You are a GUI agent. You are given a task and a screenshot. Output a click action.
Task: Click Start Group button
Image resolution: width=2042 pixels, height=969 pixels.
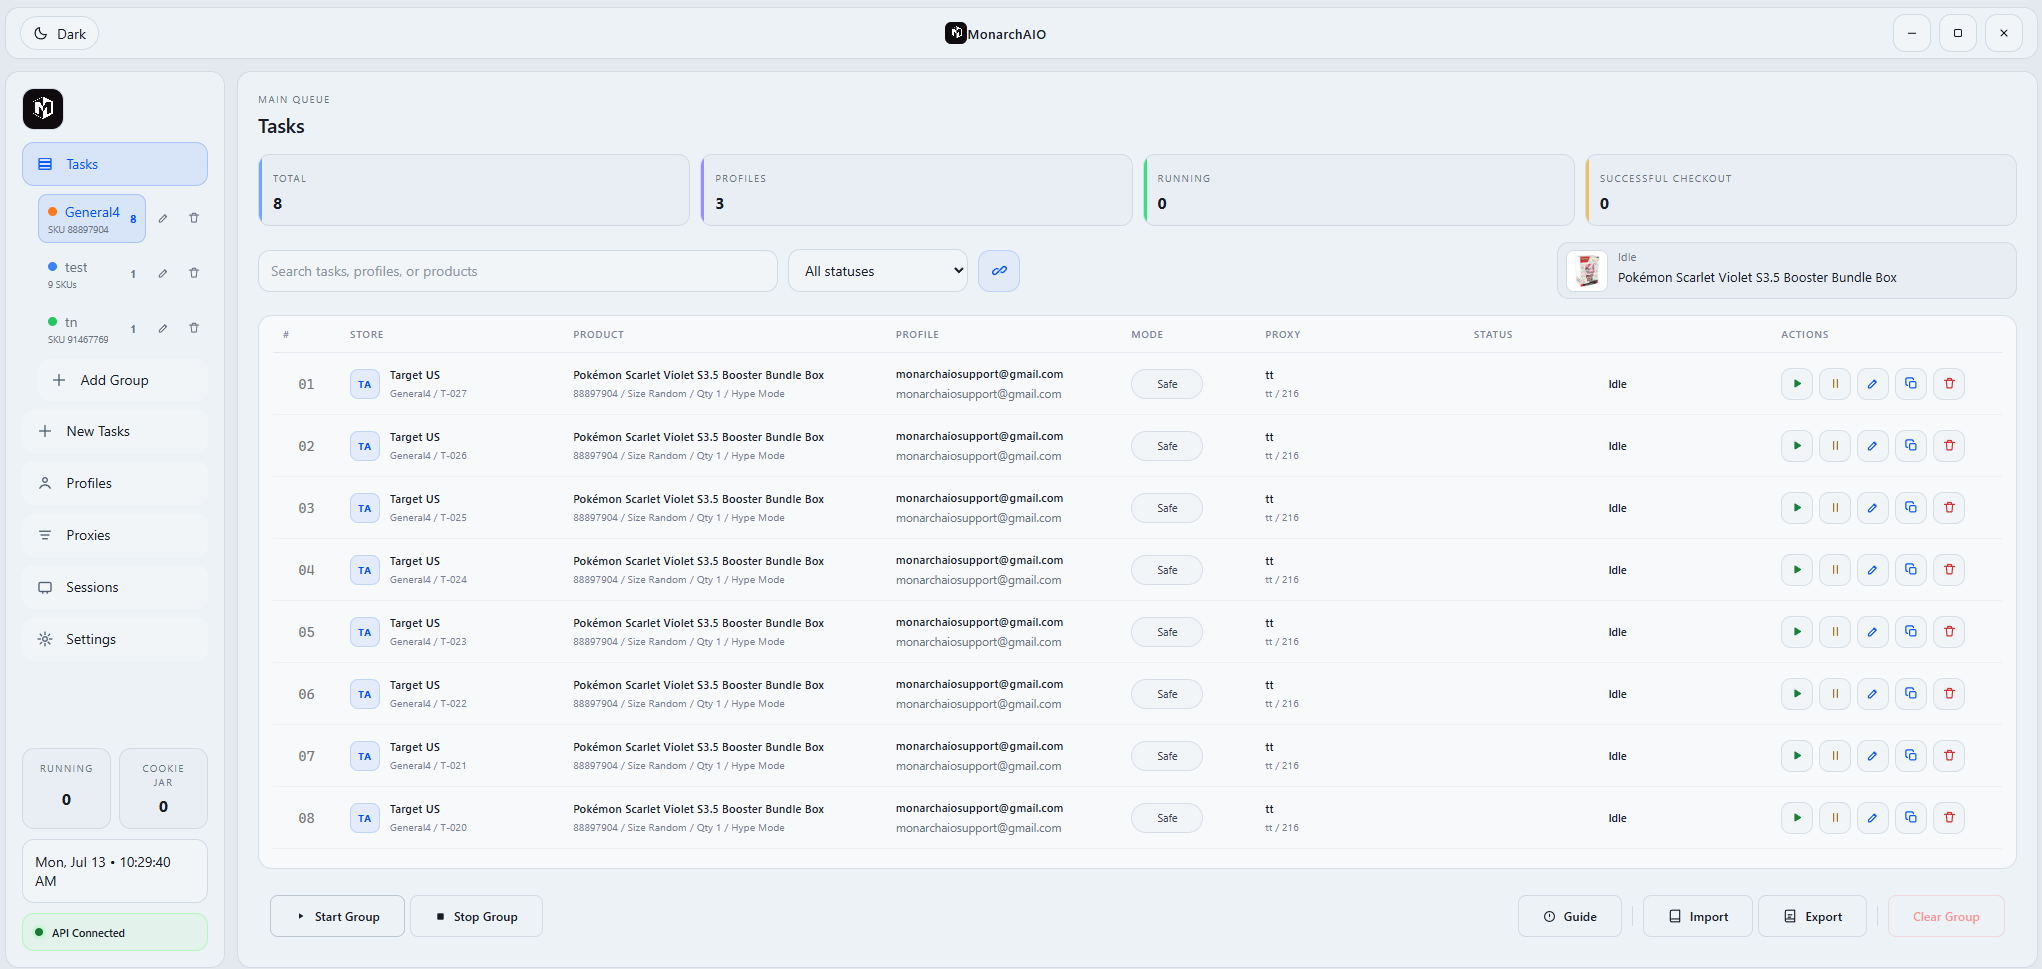[x=337, y=916]
